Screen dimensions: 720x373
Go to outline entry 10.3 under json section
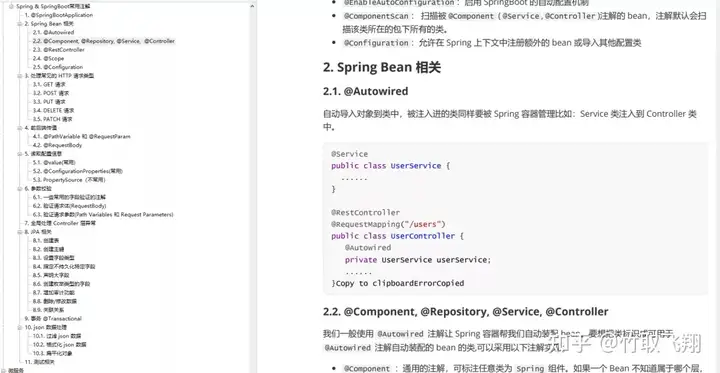pos(52,353)
